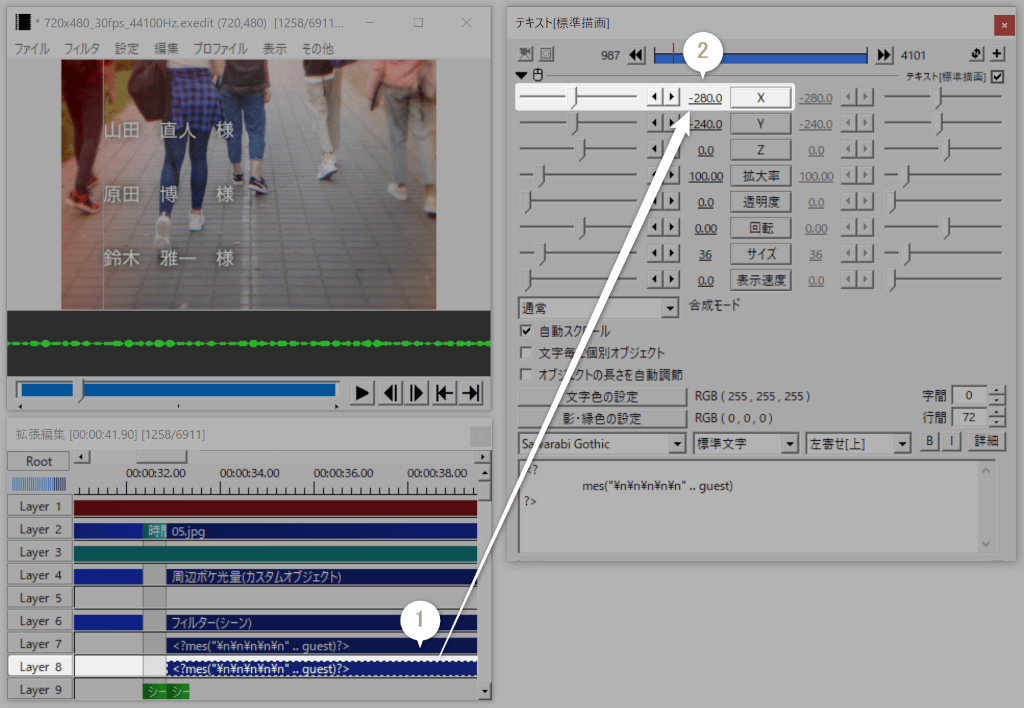Click the X movement button
This screenshot has height=708, width=1024.
pos(760,97)
